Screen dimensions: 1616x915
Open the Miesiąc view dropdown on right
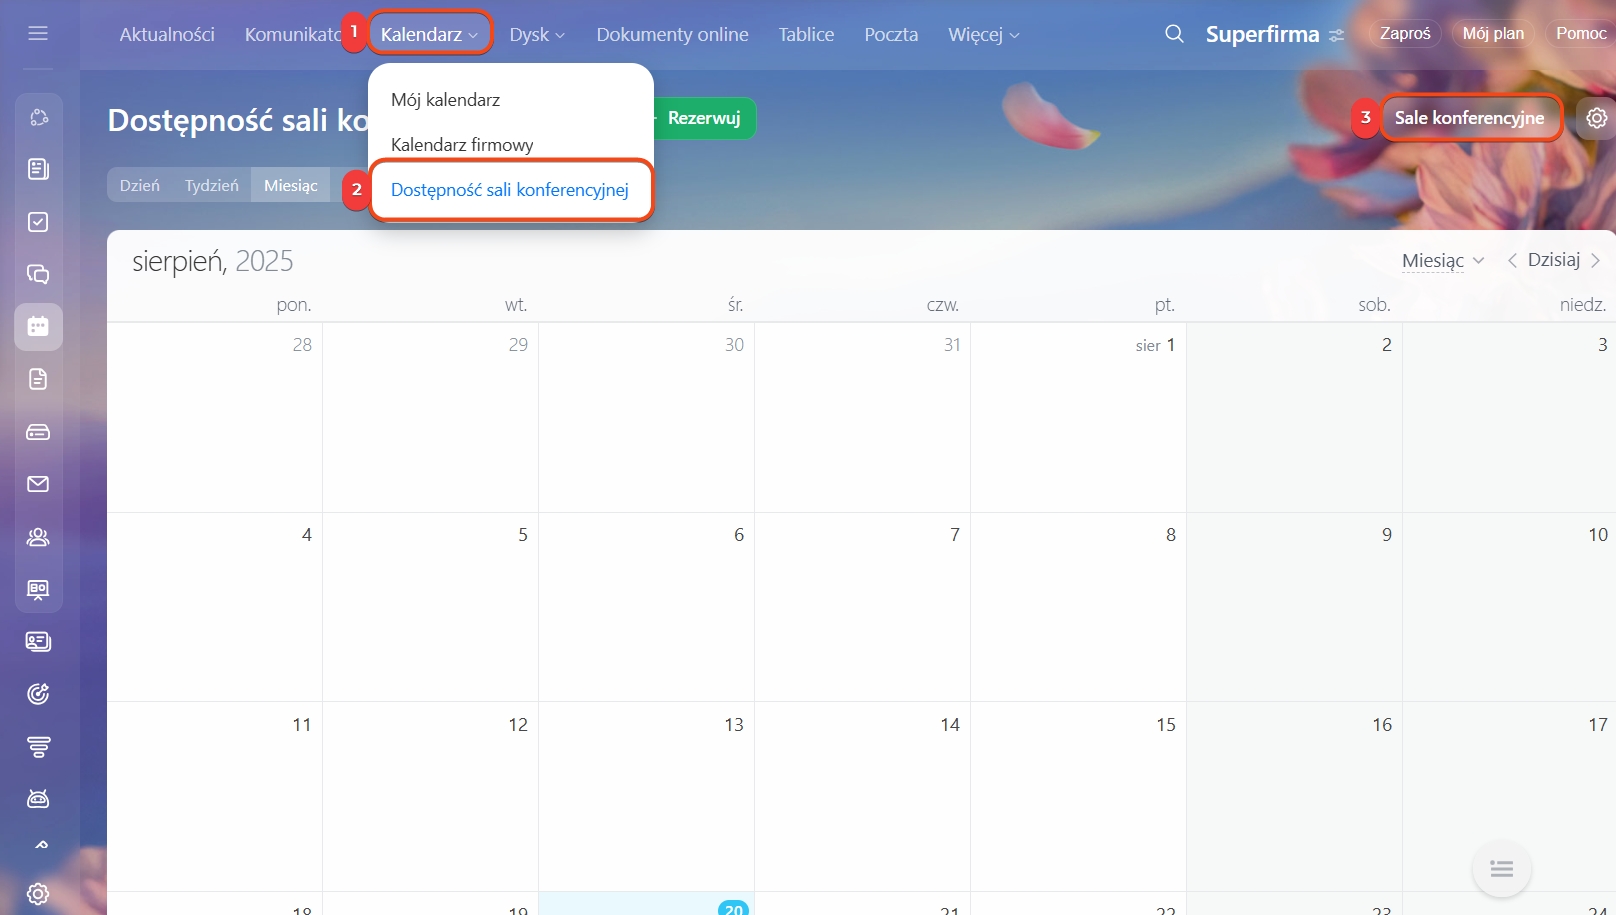tap(1443, 260)
